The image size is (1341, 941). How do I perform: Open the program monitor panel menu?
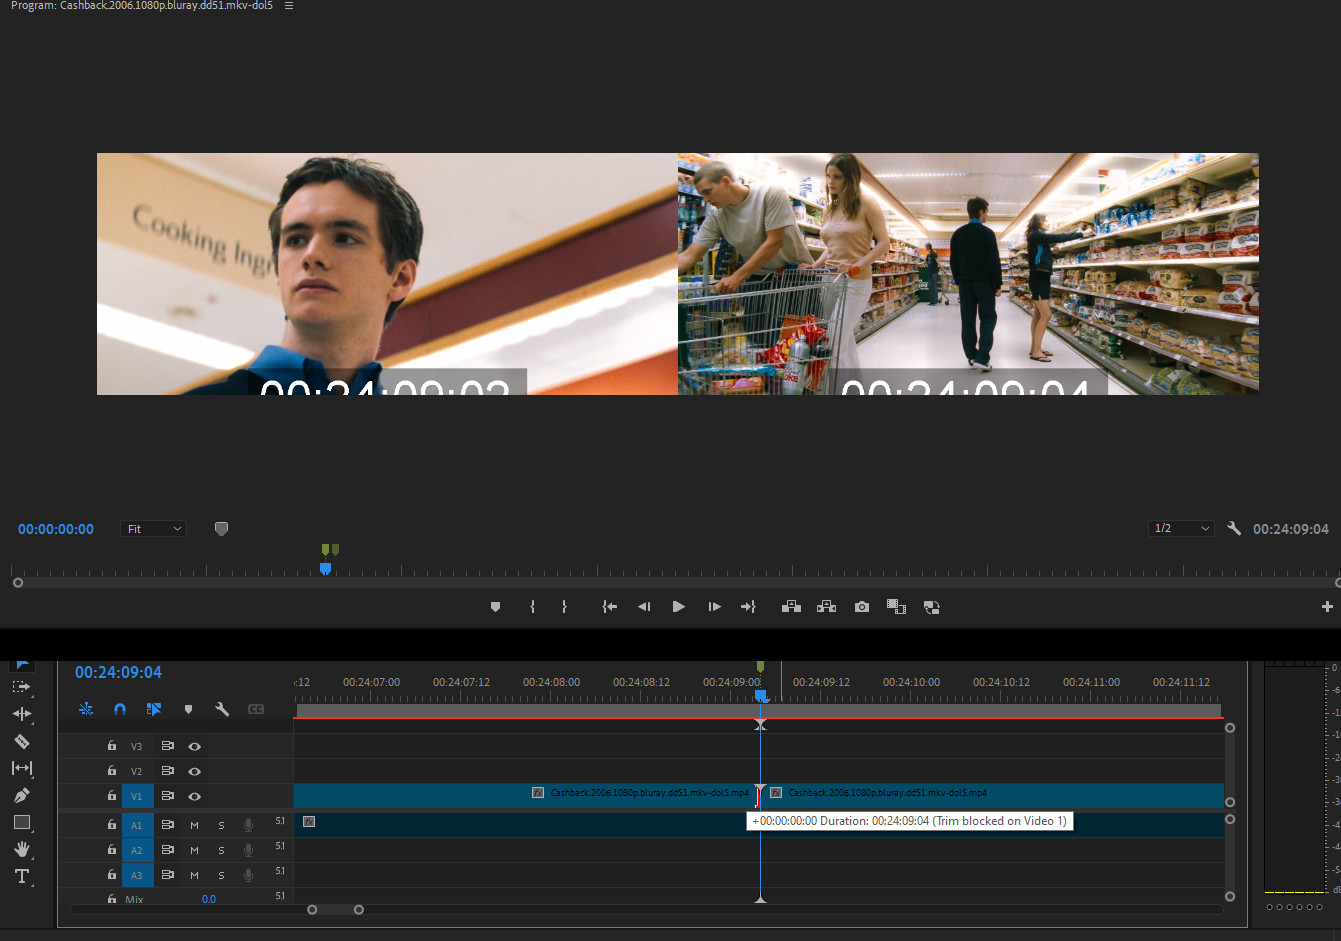[x=289, y=6]
